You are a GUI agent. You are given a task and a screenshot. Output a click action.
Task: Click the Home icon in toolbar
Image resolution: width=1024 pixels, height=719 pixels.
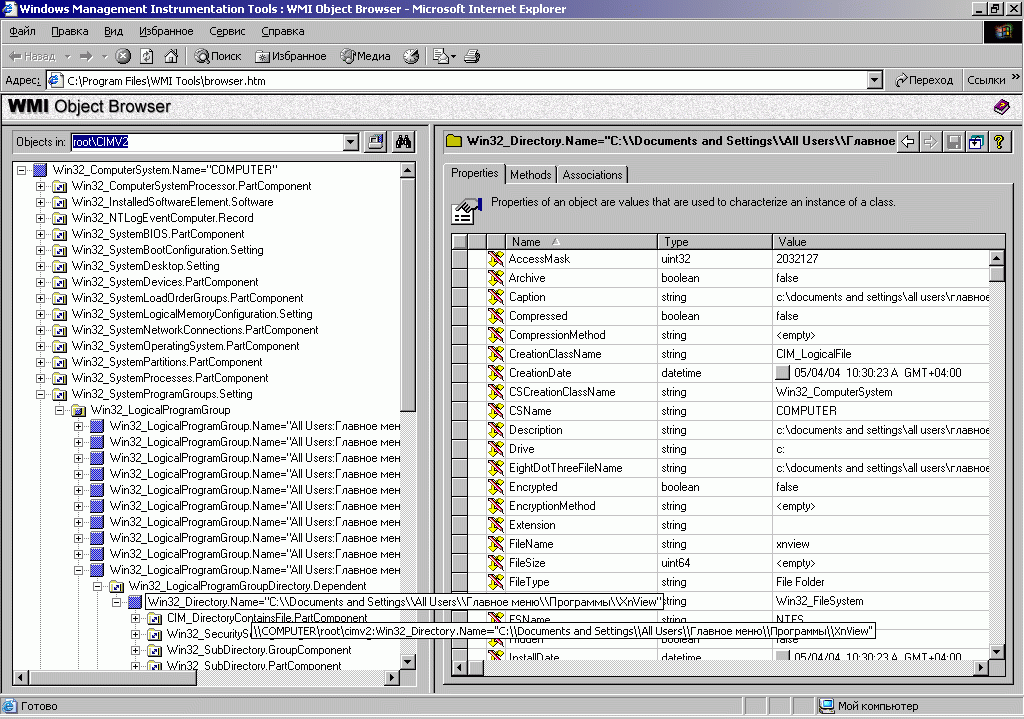click(x=171, y=56)
